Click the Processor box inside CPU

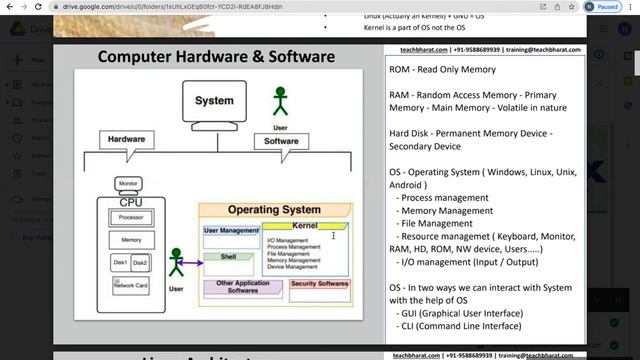131,218
